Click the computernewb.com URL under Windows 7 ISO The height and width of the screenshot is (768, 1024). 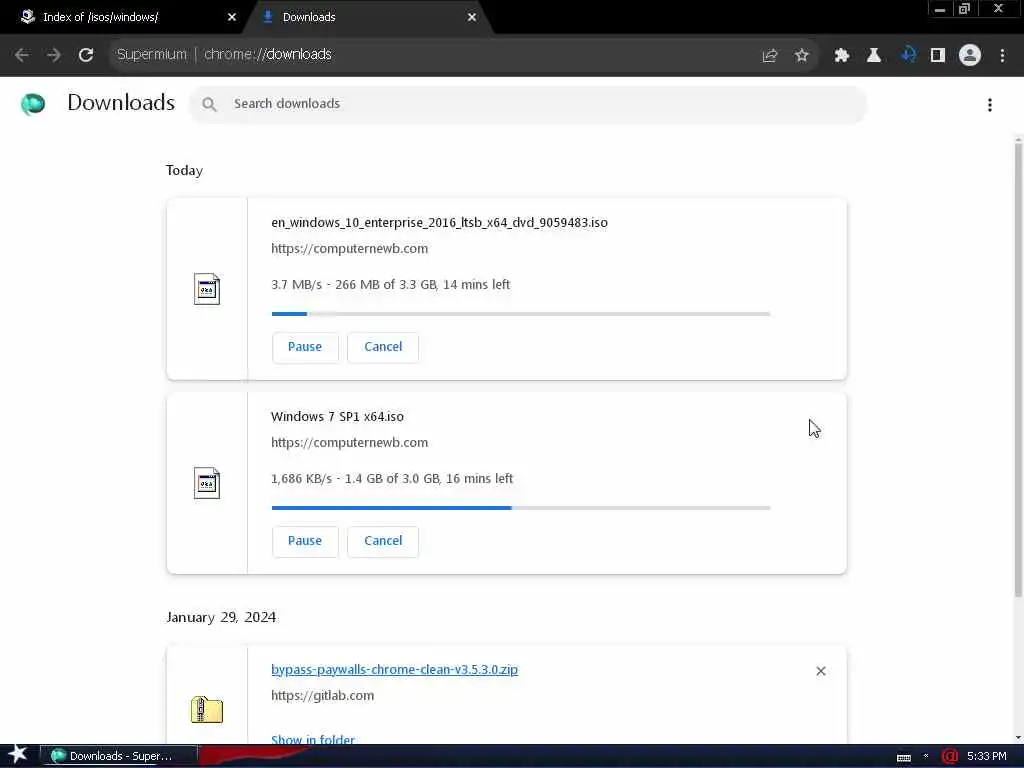click(x=349, y=443)
